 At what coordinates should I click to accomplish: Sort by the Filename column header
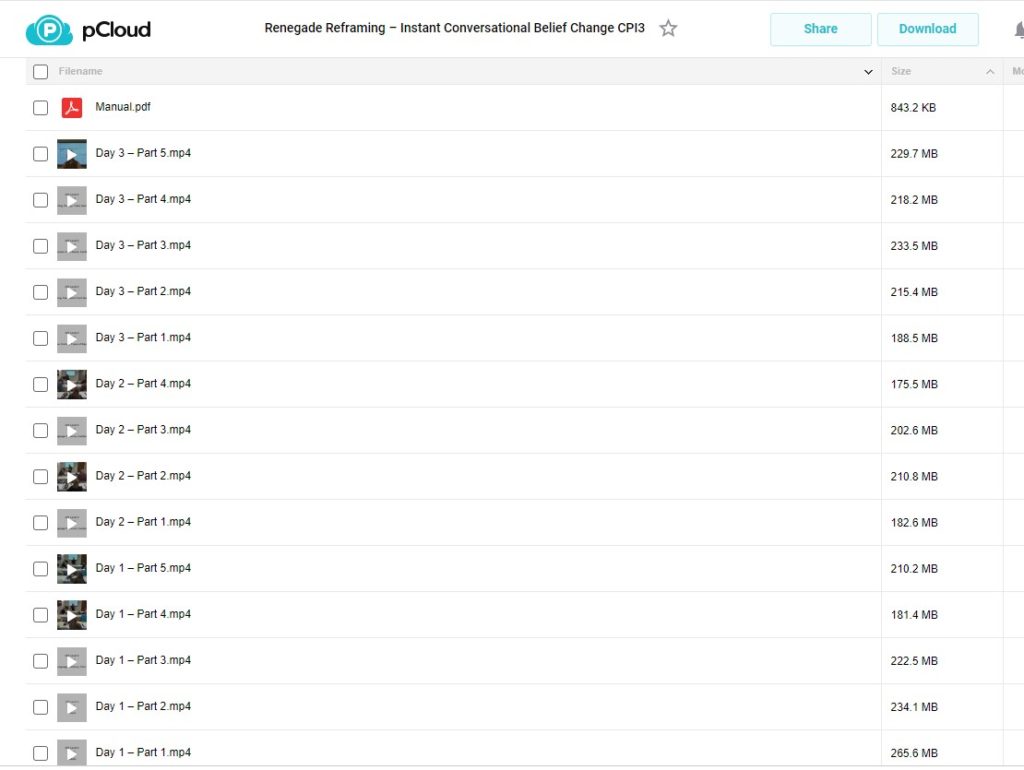(x=81, y=72)
